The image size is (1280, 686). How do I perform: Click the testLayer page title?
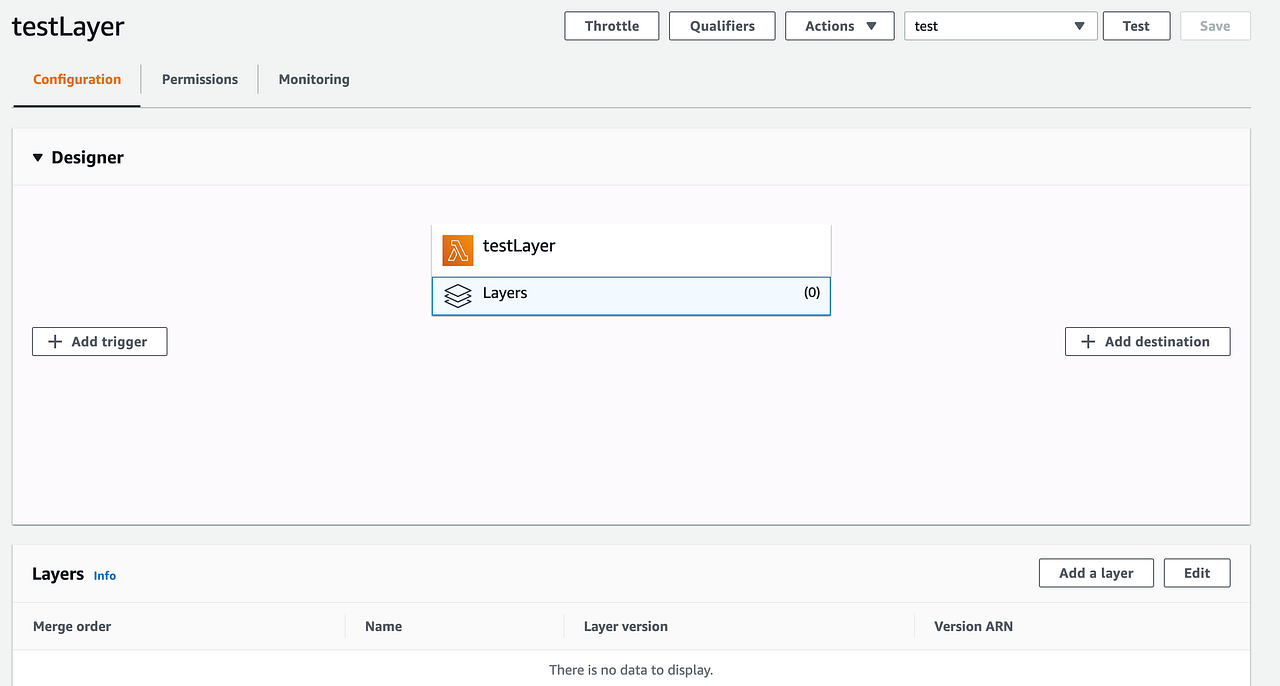click(66, 27)
